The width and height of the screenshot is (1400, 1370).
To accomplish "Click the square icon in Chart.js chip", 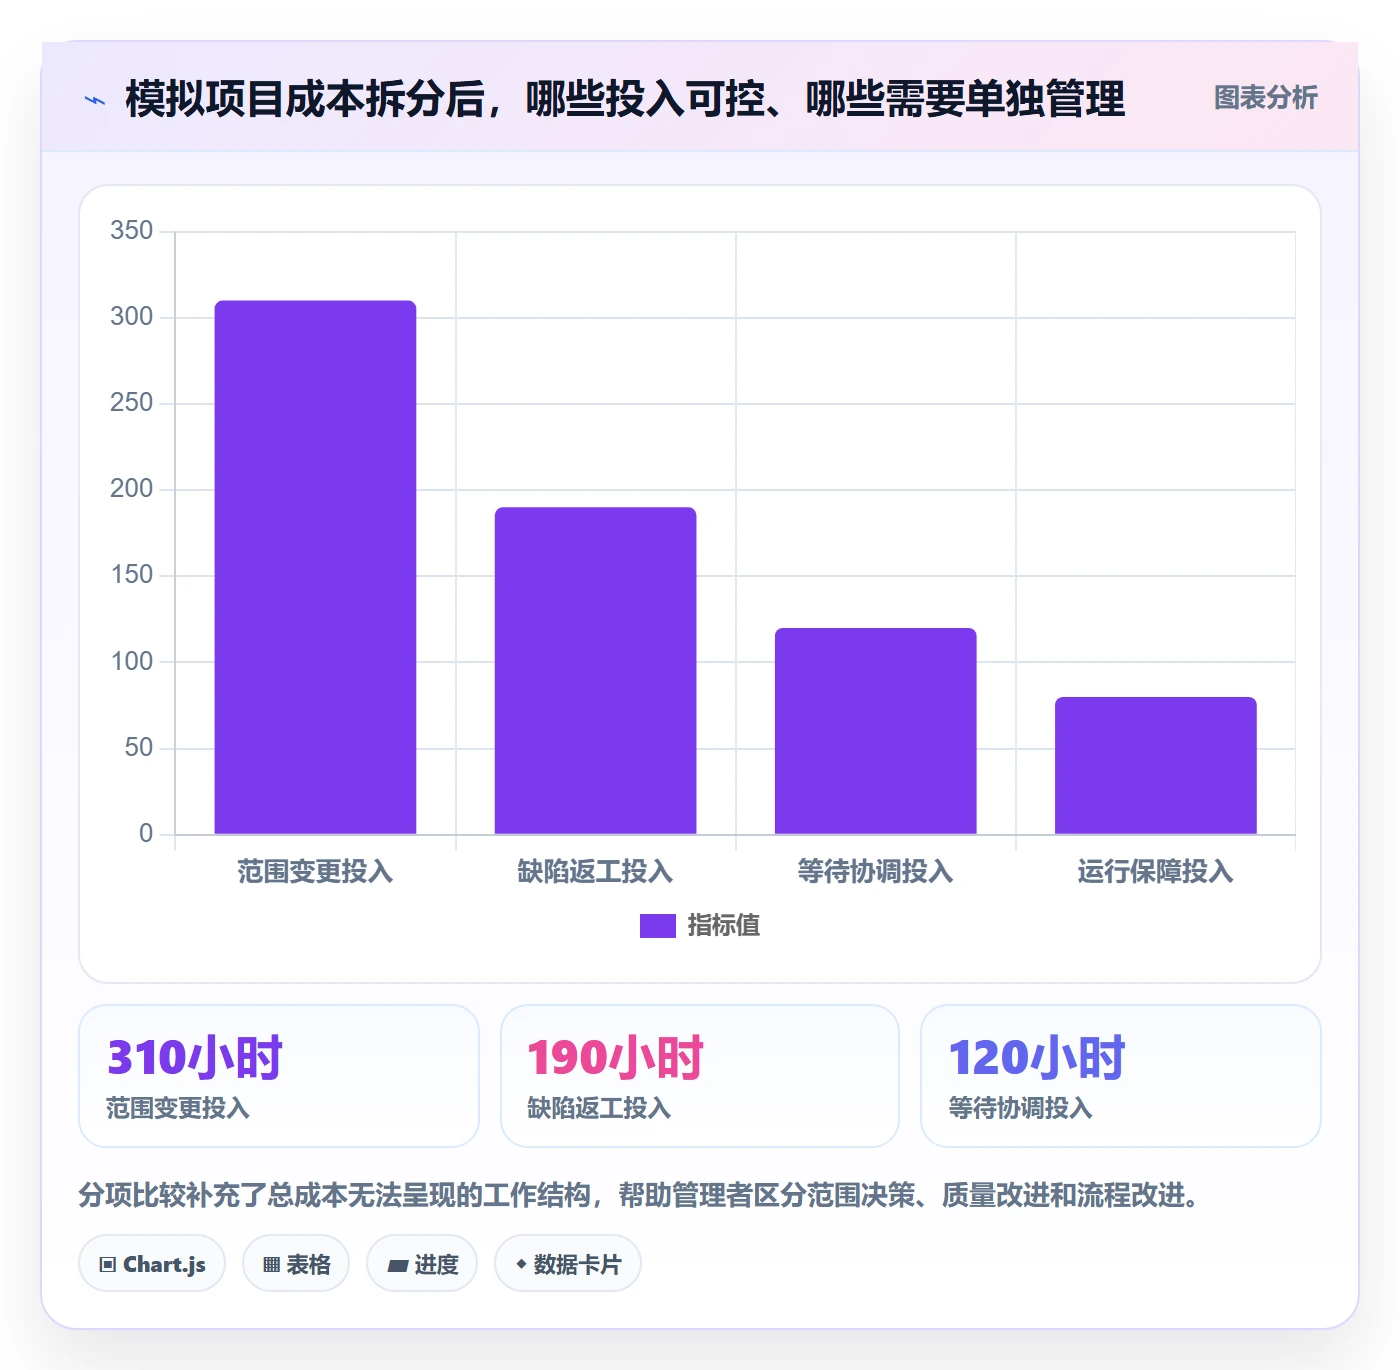I will pos(108,1265).
